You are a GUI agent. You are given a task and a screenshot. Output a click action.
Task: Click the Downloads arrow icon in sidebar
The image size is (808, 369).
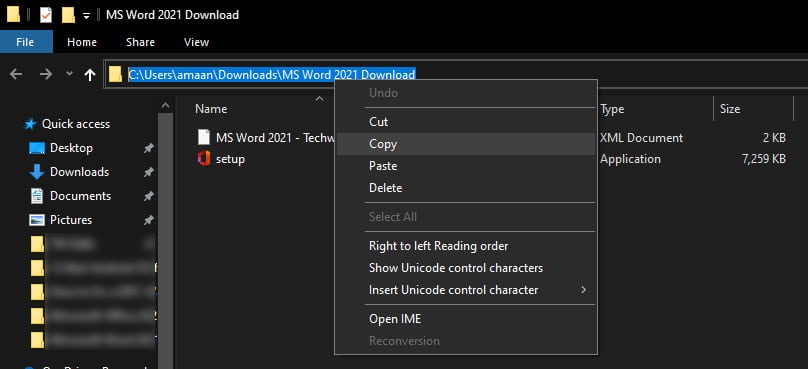(37, 172)
